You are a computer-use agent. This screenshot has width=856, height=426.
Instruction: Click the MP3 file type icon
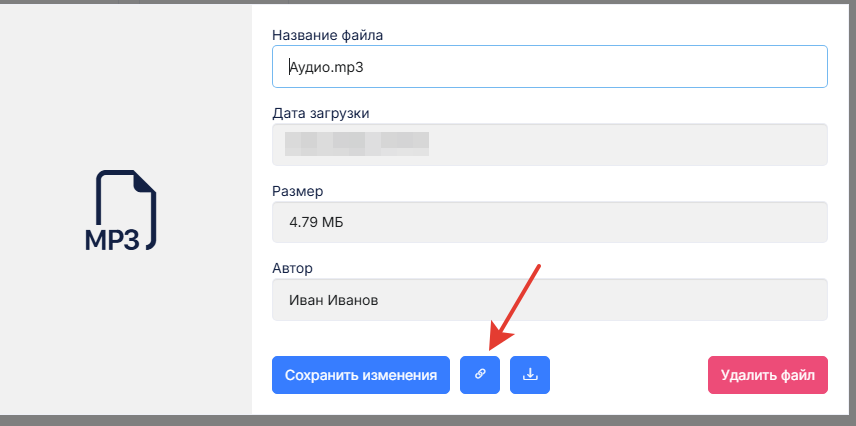(x=126, y=211)
